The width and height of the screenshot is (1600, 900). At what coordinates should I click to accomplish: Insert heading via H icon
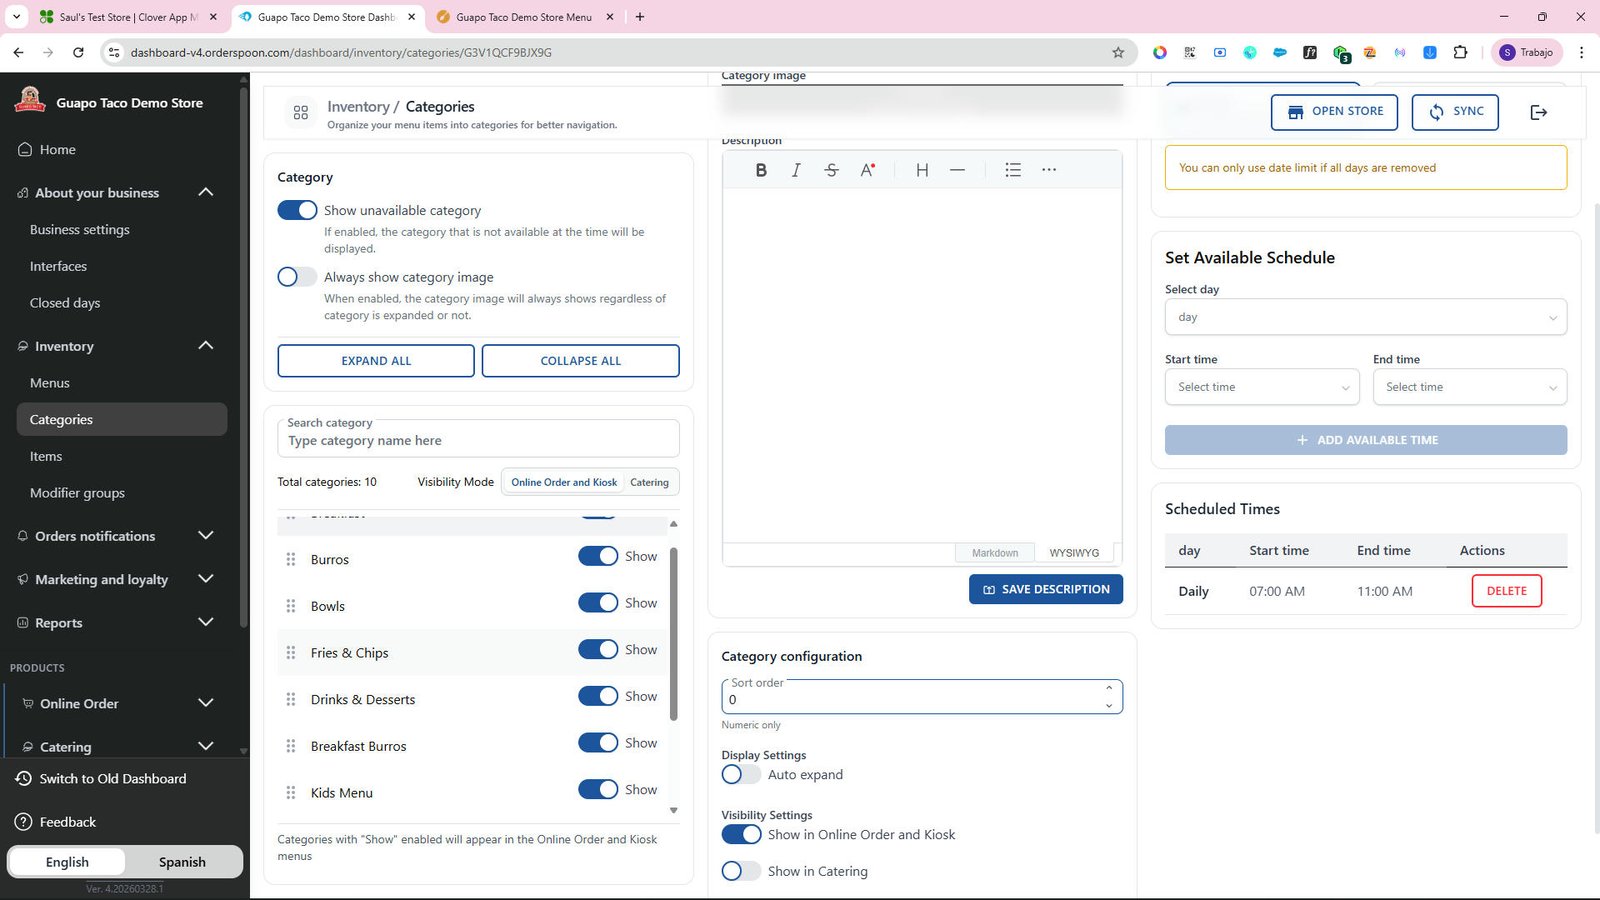click(922, 170)
